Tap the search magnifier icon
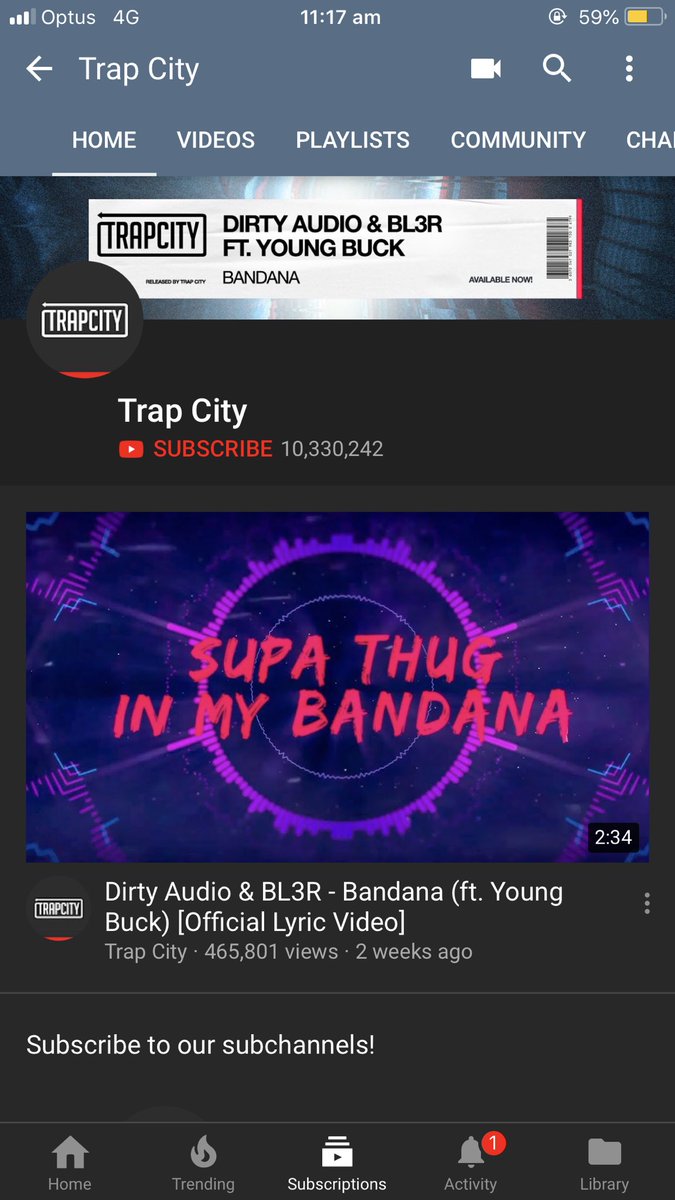Image resolution: width=675 pixels, height=1200 pixels. 557,69
